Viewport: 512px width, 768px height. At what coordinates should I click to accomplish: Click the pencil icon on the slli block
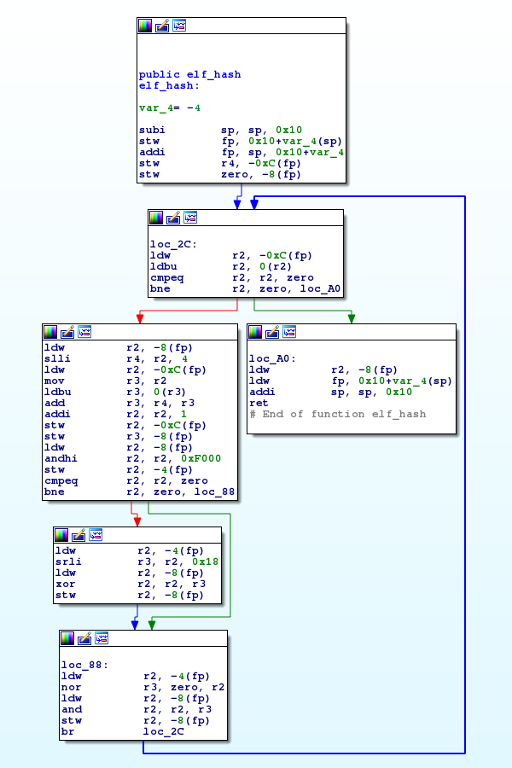click(68, 332)
